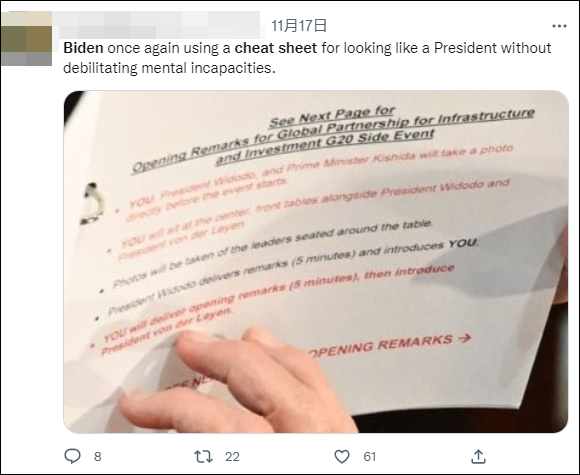Click the bold word Biden

[x=83, y=48]
